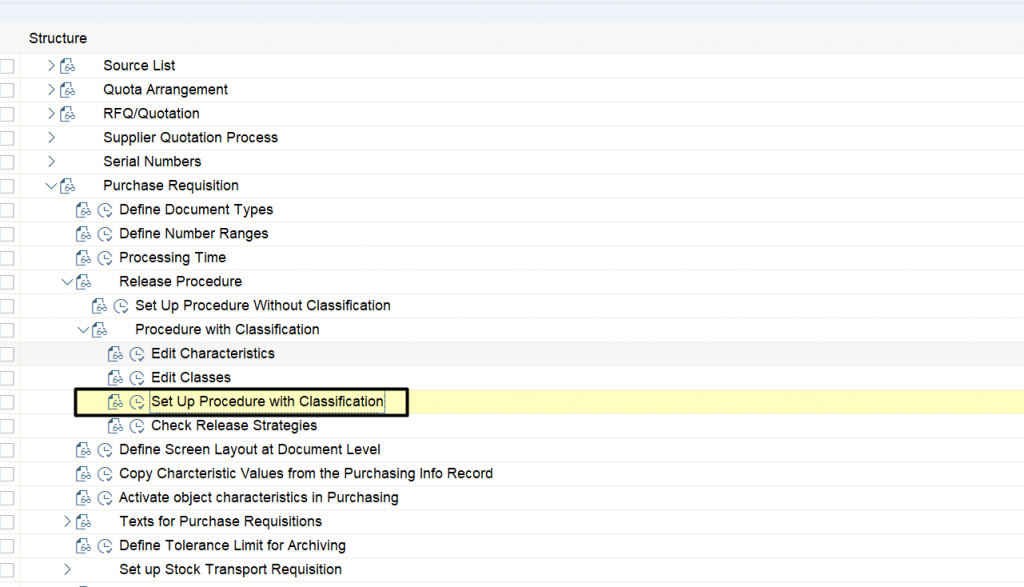
Task: Select the Check Release Strategies entry
Action: (x=234, y=426)
